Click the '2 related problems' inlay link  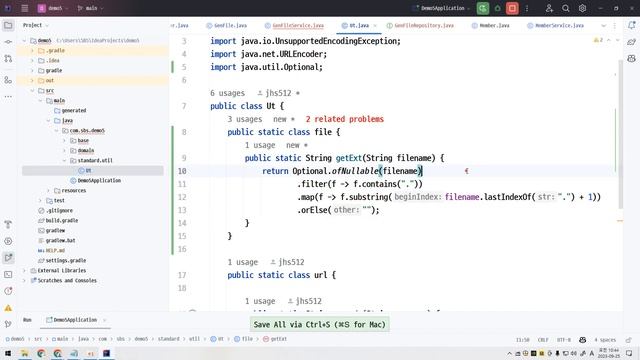pos(344,119)
